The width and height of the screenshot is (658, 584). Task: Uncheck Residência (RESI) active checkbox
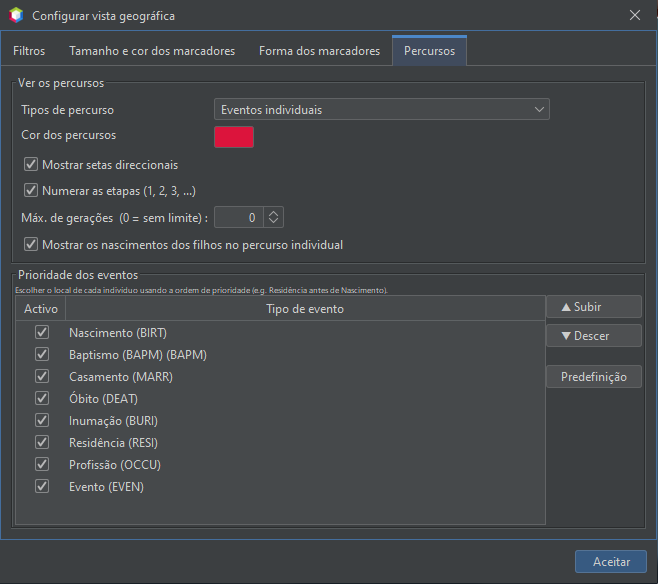[x=42, y=442]
